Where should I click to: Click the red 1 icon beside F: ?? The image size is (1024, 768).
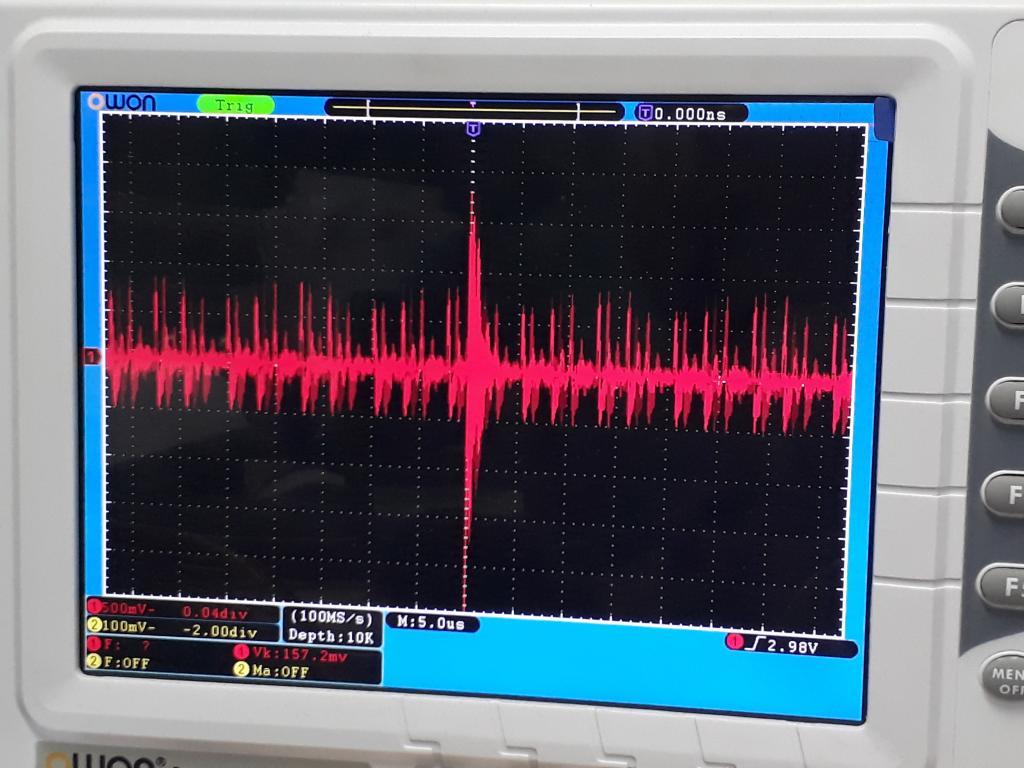pyautogui.click(x=93, y=644)
